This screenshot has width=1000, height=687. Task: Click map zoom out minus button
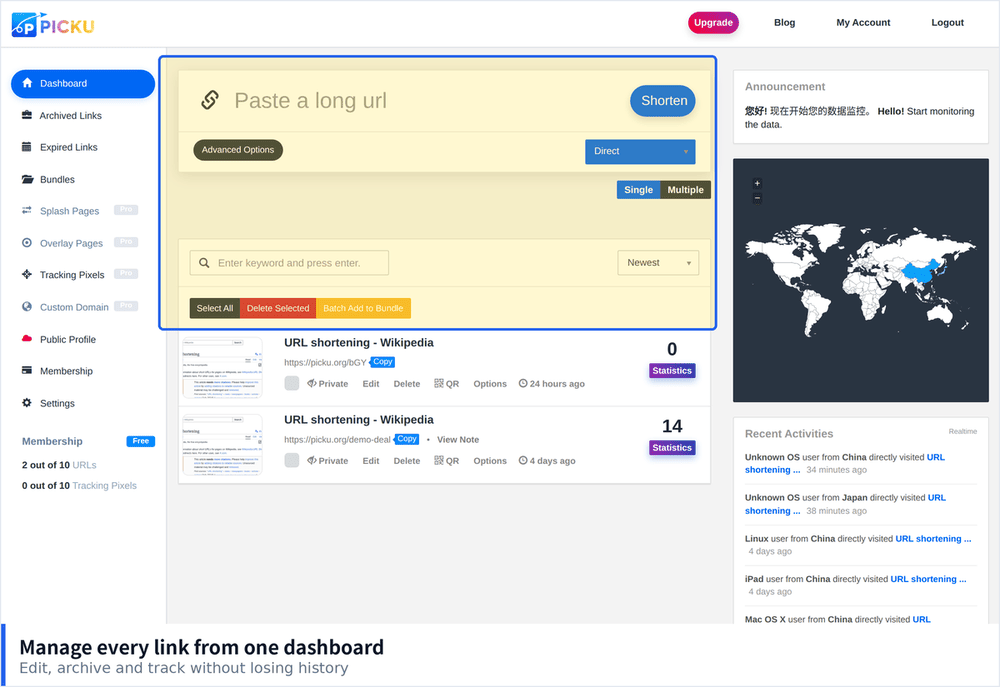757,198
